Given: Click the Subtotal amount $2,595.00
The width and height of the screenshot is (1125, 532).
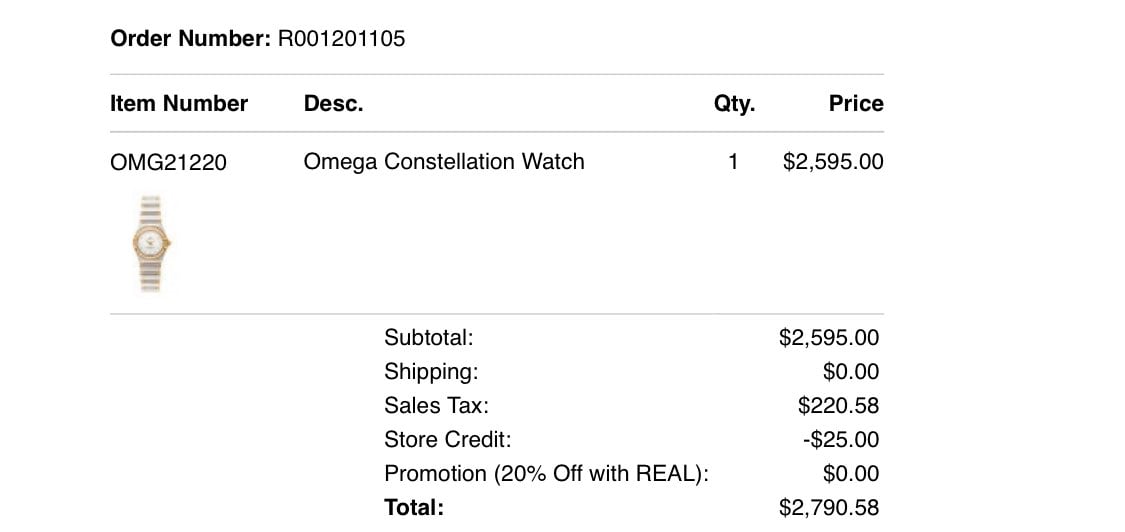Looking at the screenshot, I should click(x=829, y=337).
